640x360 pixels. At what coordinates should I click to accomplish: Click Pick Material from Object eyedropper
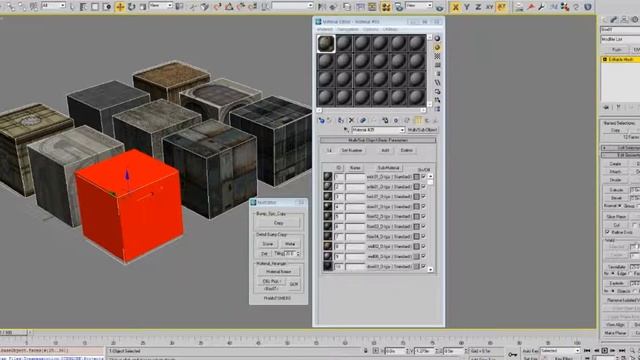tap(346, 130)
